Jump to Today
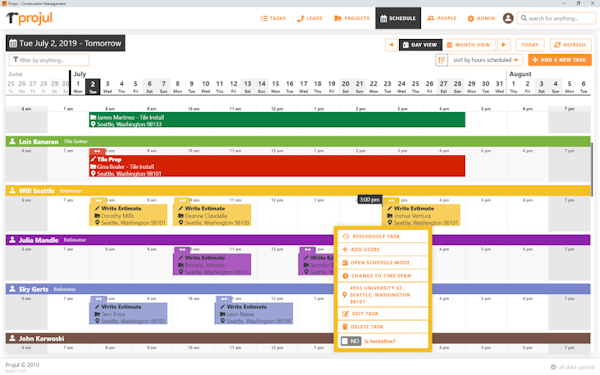The width and height of the screenshot is (600, 375). tap(530, 45)
